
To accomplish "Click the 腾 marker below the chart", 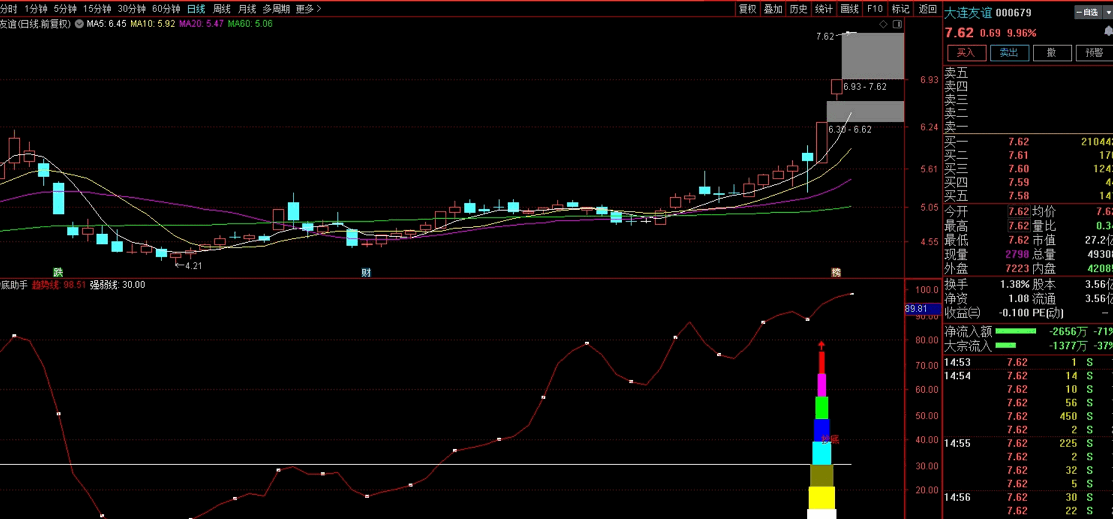I will click(836, 272).
